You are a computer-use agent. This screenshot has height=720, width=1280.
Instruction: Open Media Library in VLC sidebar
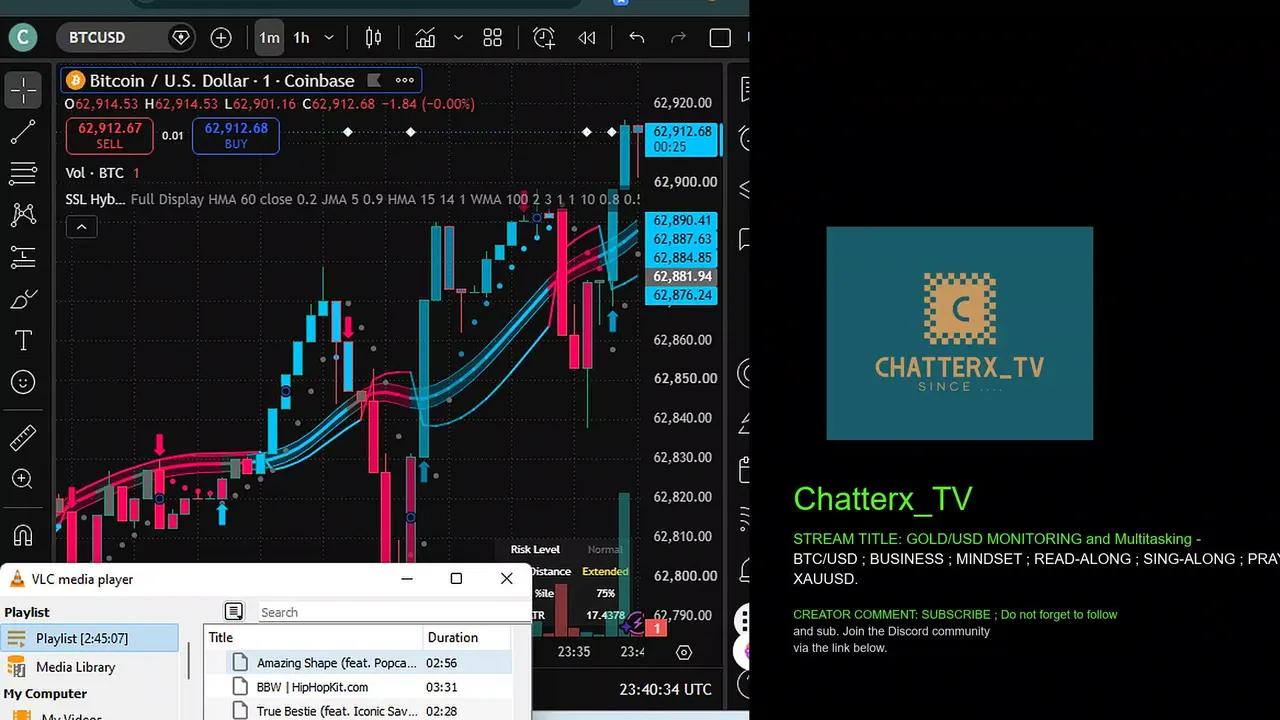coord(75,667)
